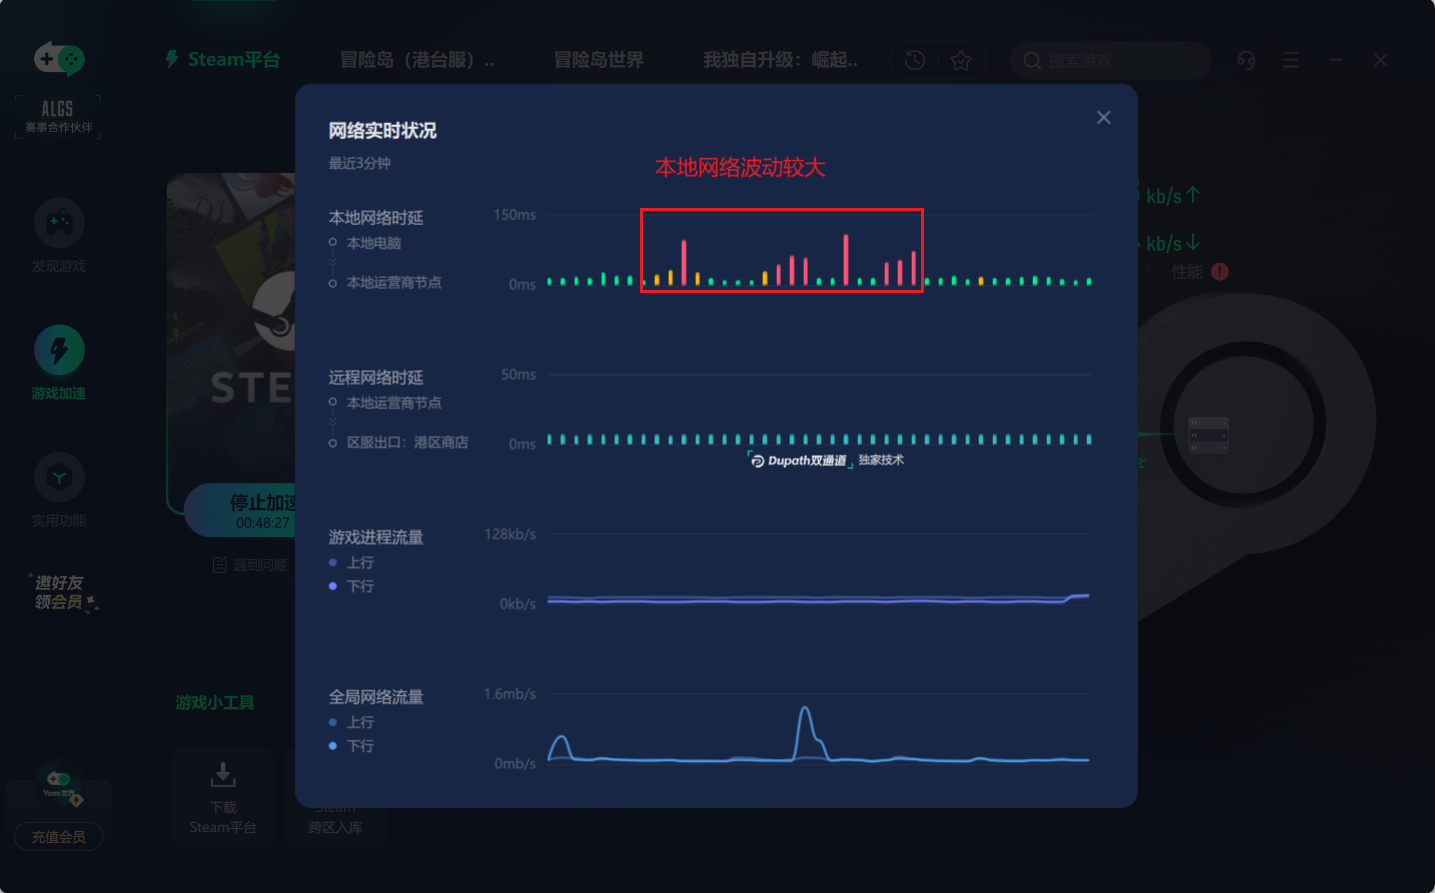Click the 全局网络流量 heading
Image resolution: width=1435 pixels, height=893 pixels.
[x=376, y=697]
